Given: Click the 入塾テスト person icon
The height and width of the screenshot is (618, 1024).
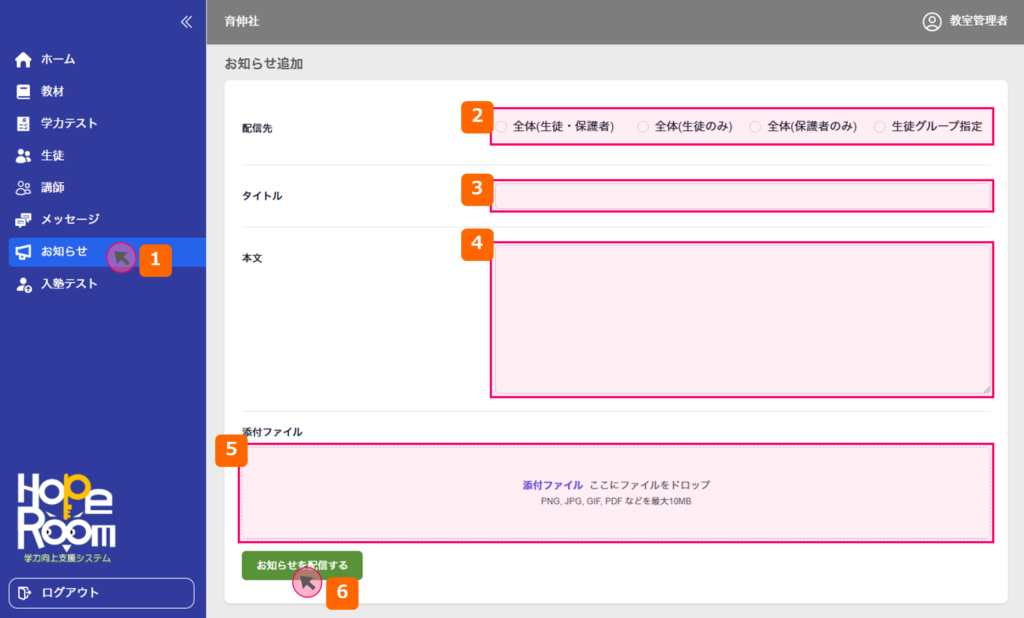Looking at the screenshot, I should coord(24,284).
